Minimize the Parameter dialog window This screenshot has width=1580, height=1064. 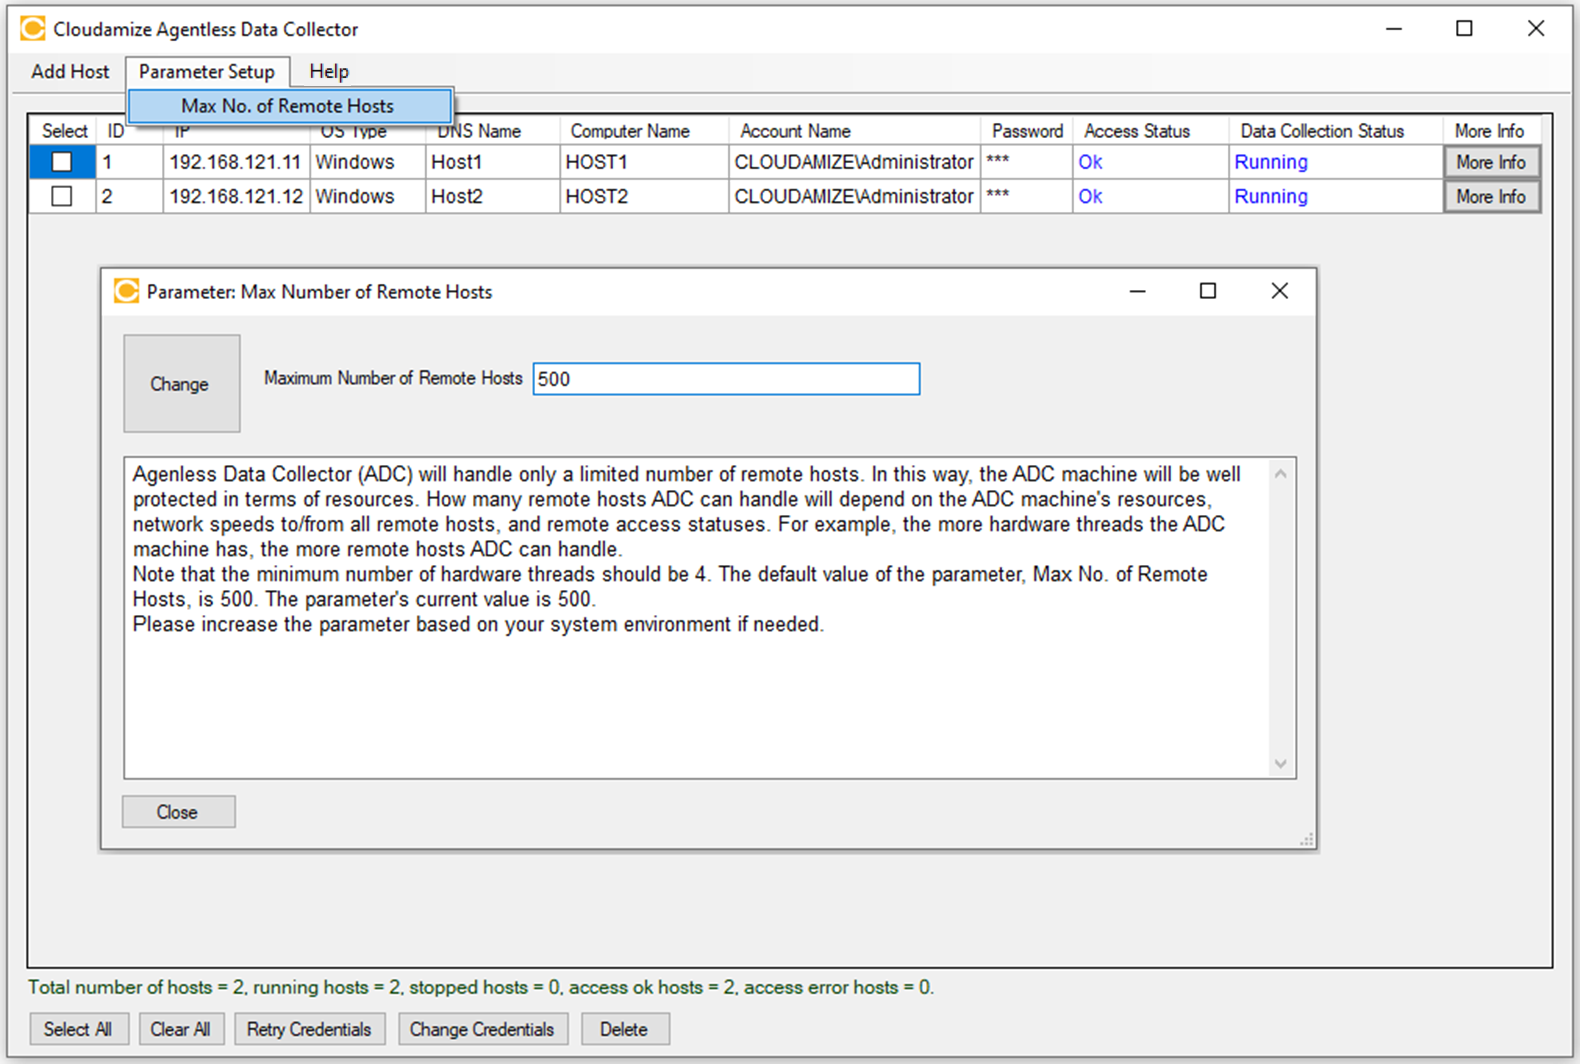click(1137, 291)
